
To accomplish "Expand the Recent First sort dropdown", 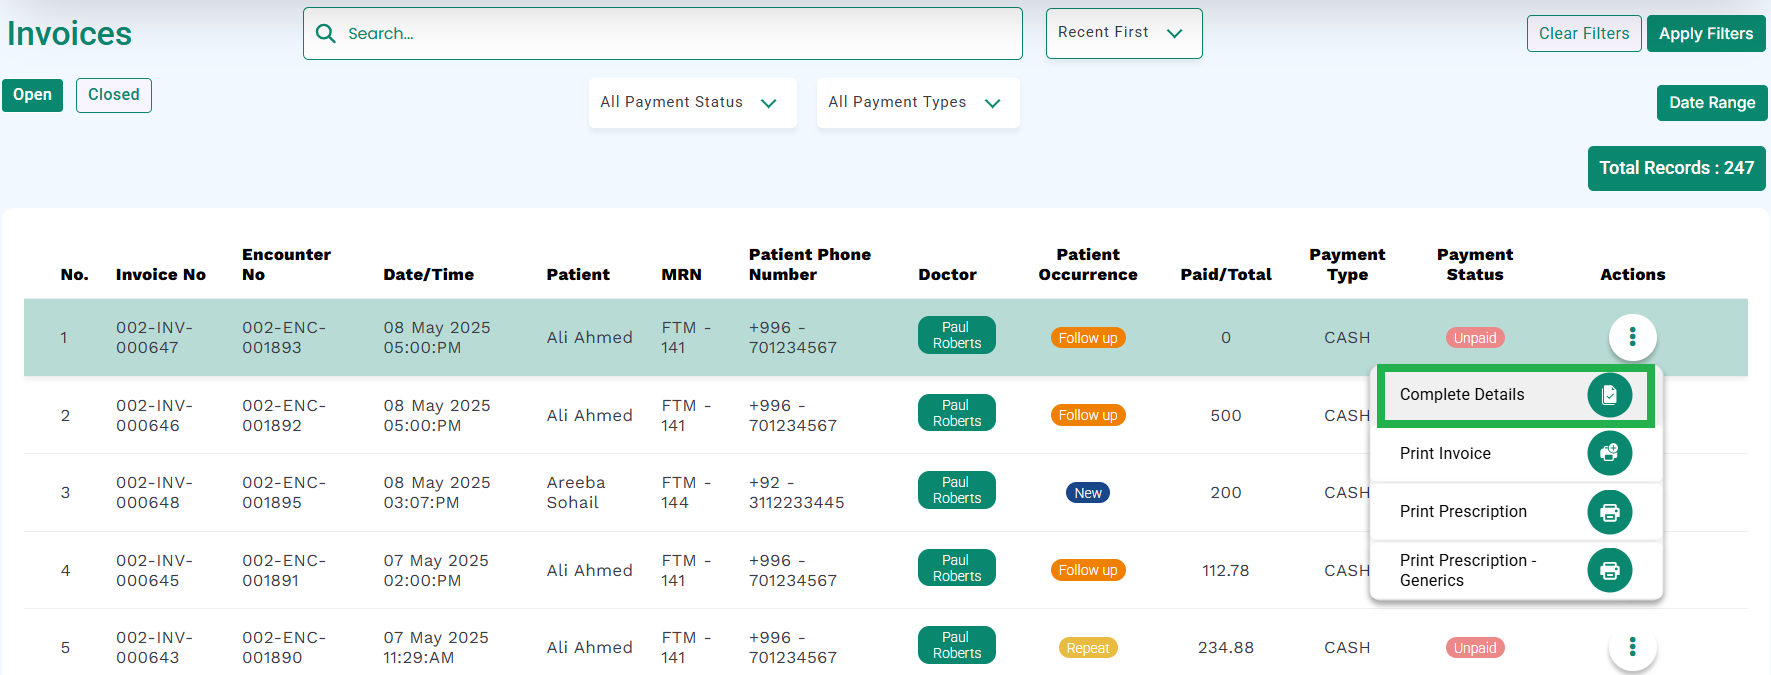I will click(1124, 33).
